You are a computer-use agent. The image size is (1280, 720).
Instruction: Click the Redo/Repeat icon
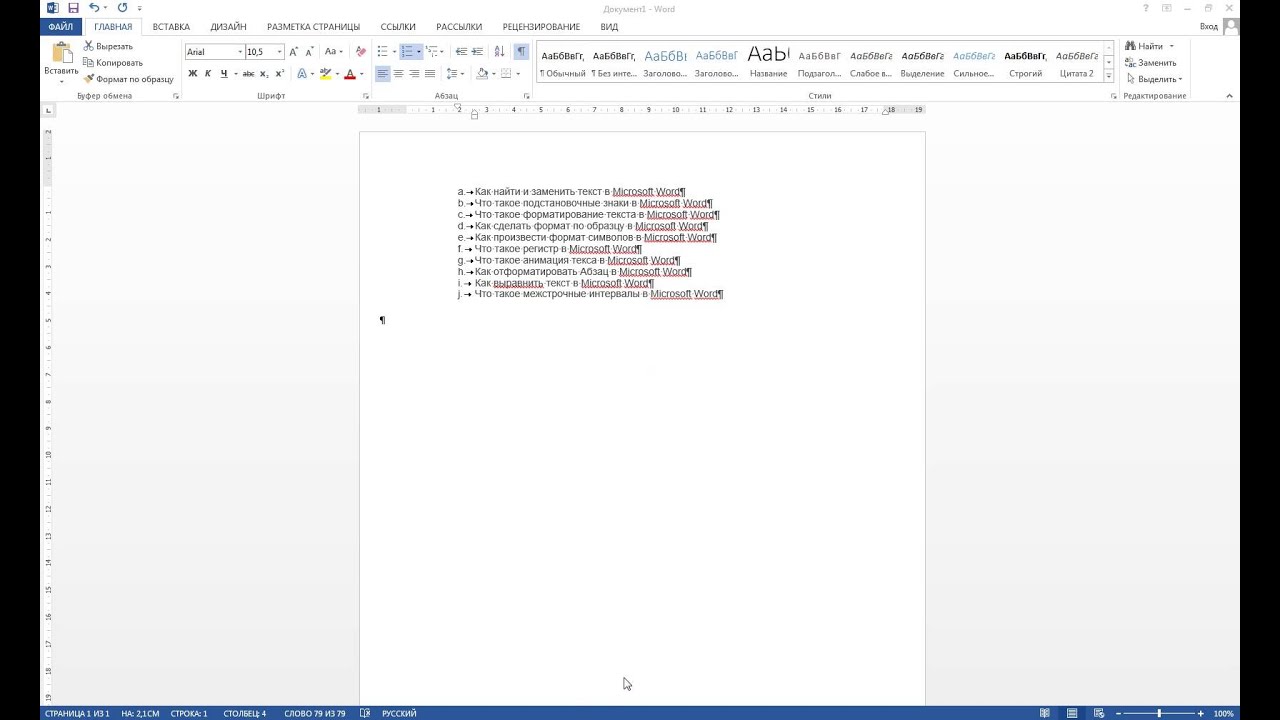coord(122,8)
